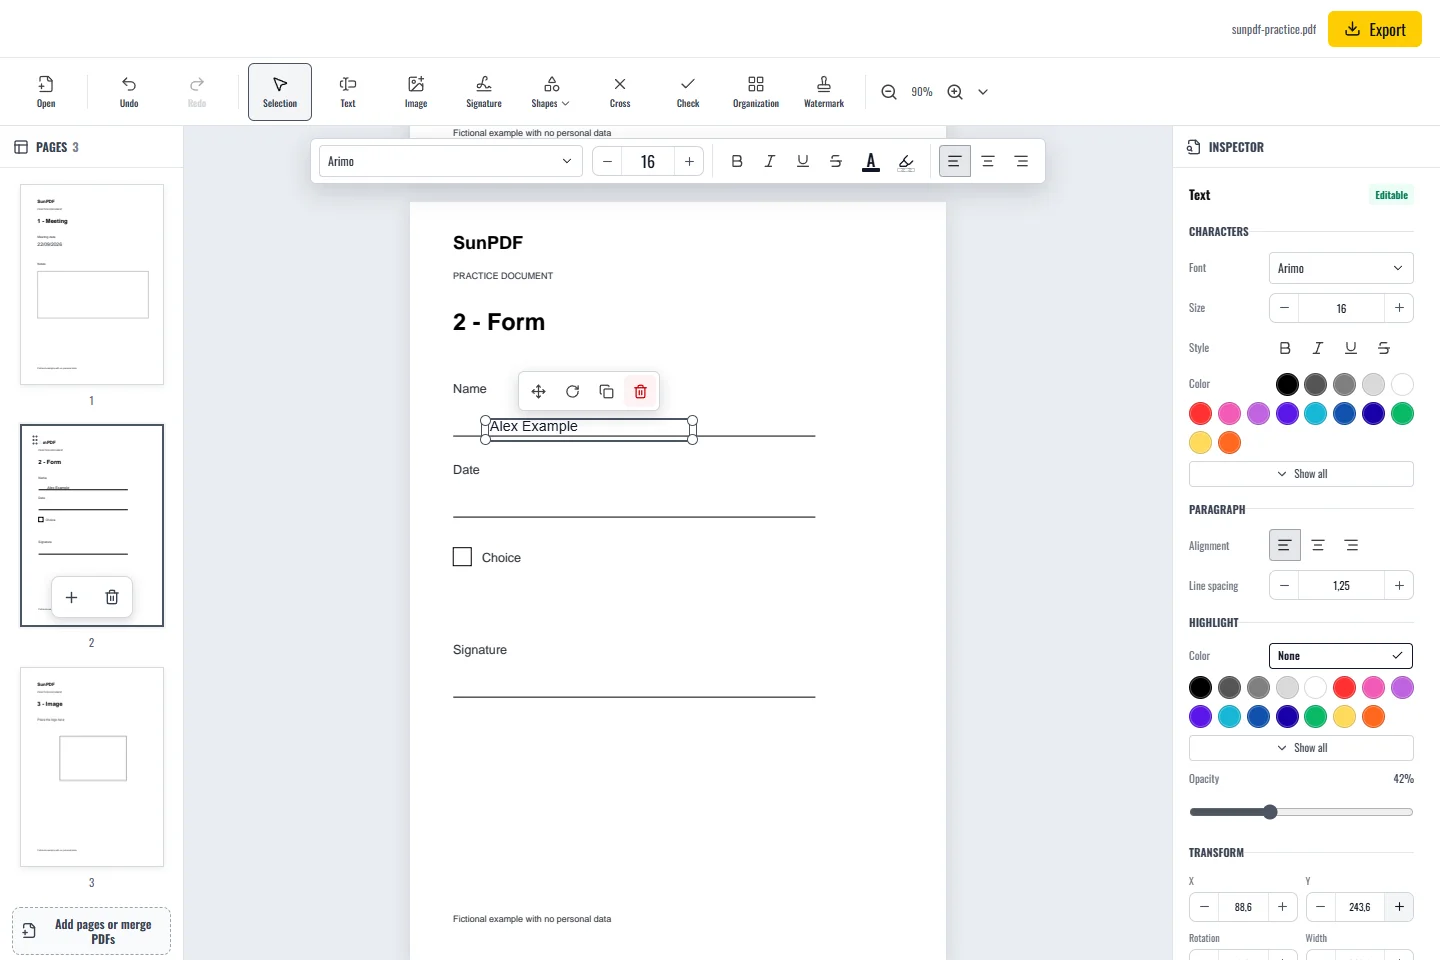The image size is (1440, 960).
Task: Tick the Choice checkbox on the form
Action: [x=462, y=557]
